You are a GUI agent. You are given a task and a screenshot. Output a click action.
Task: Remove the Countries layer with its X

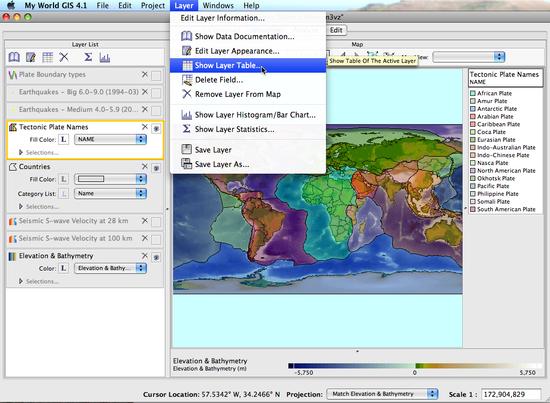coord(145,166)
